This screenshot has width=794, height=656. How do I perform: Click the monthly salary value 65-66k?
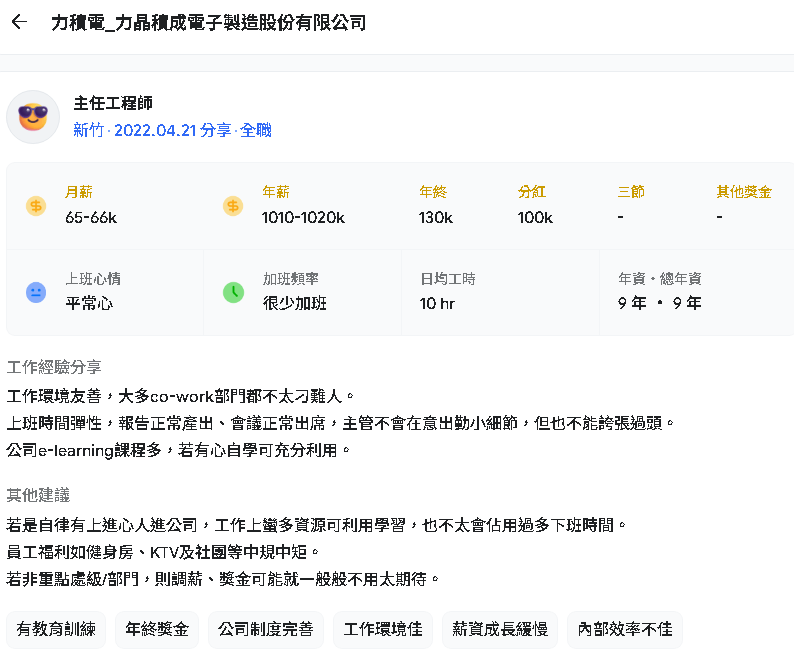[91, 218]
